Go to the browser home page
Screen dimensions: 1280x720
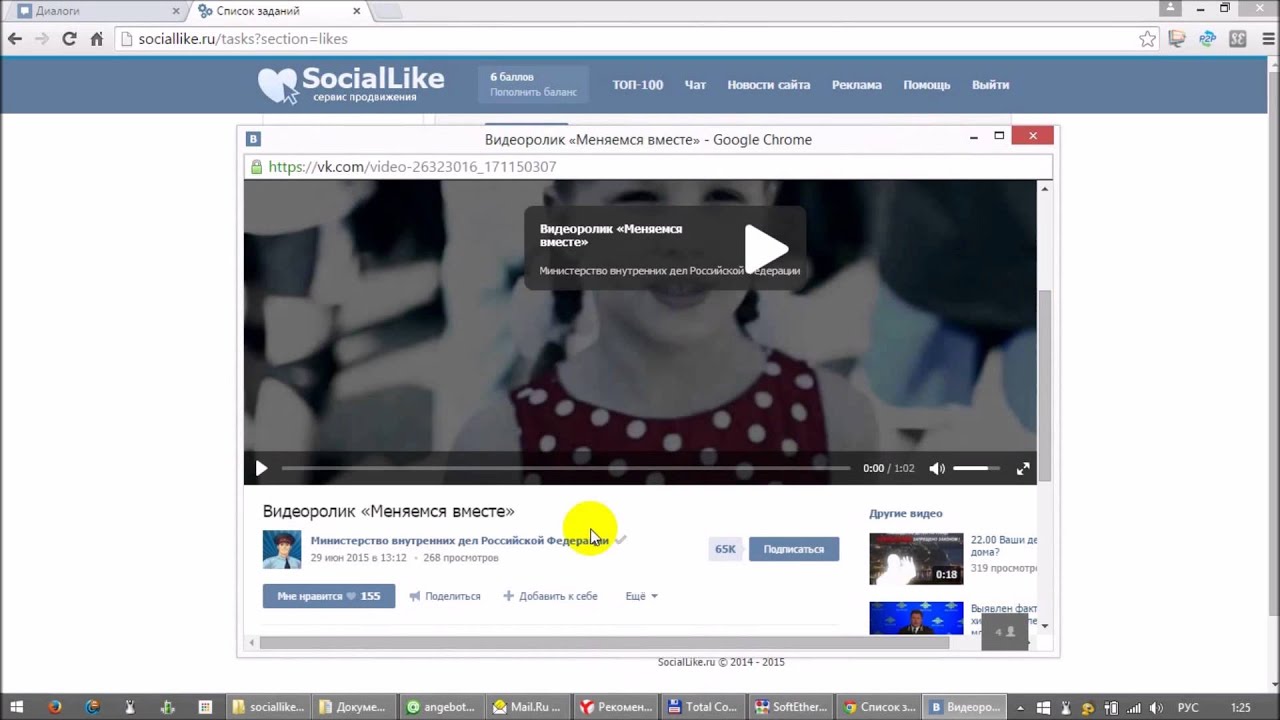[96, 39]
